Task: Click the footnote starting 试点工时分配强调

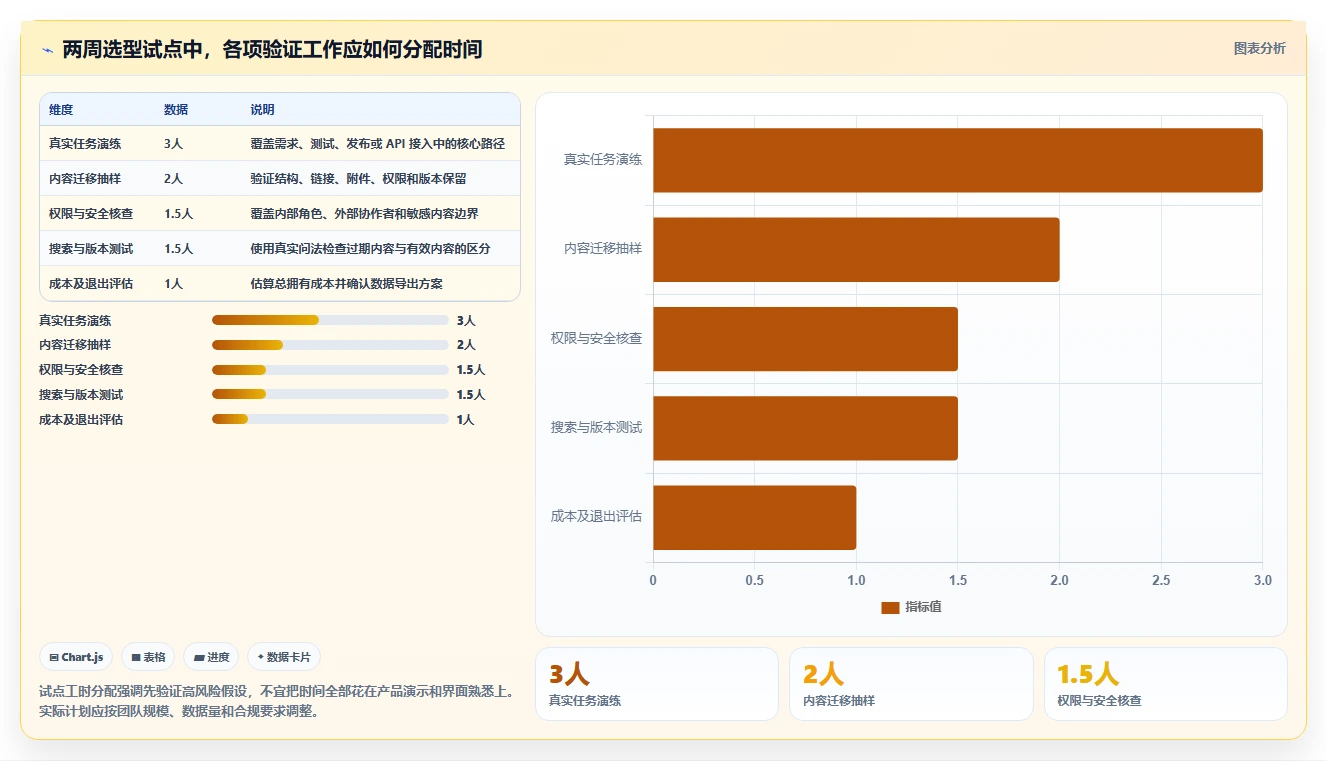Action: (x=276, y=701)
